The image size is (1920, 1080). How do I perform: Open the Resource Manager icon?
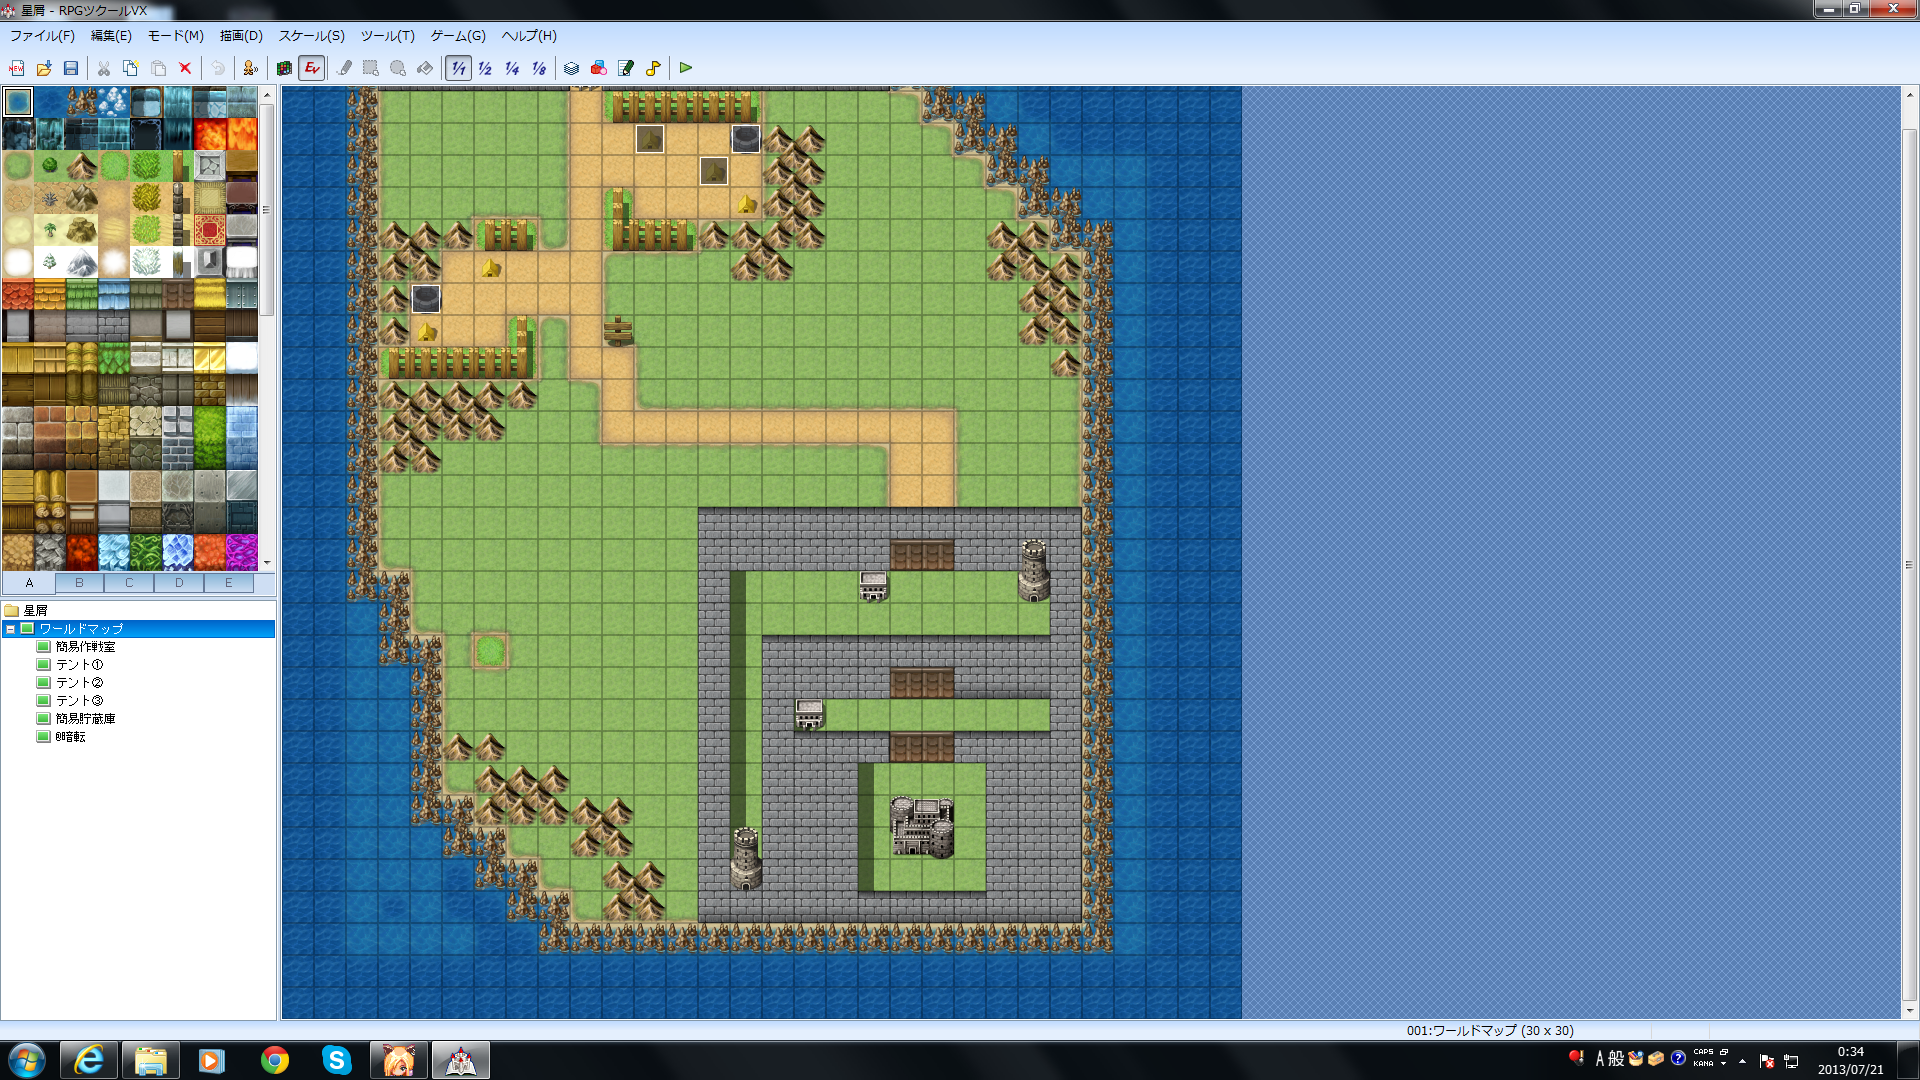coord(598,68)
